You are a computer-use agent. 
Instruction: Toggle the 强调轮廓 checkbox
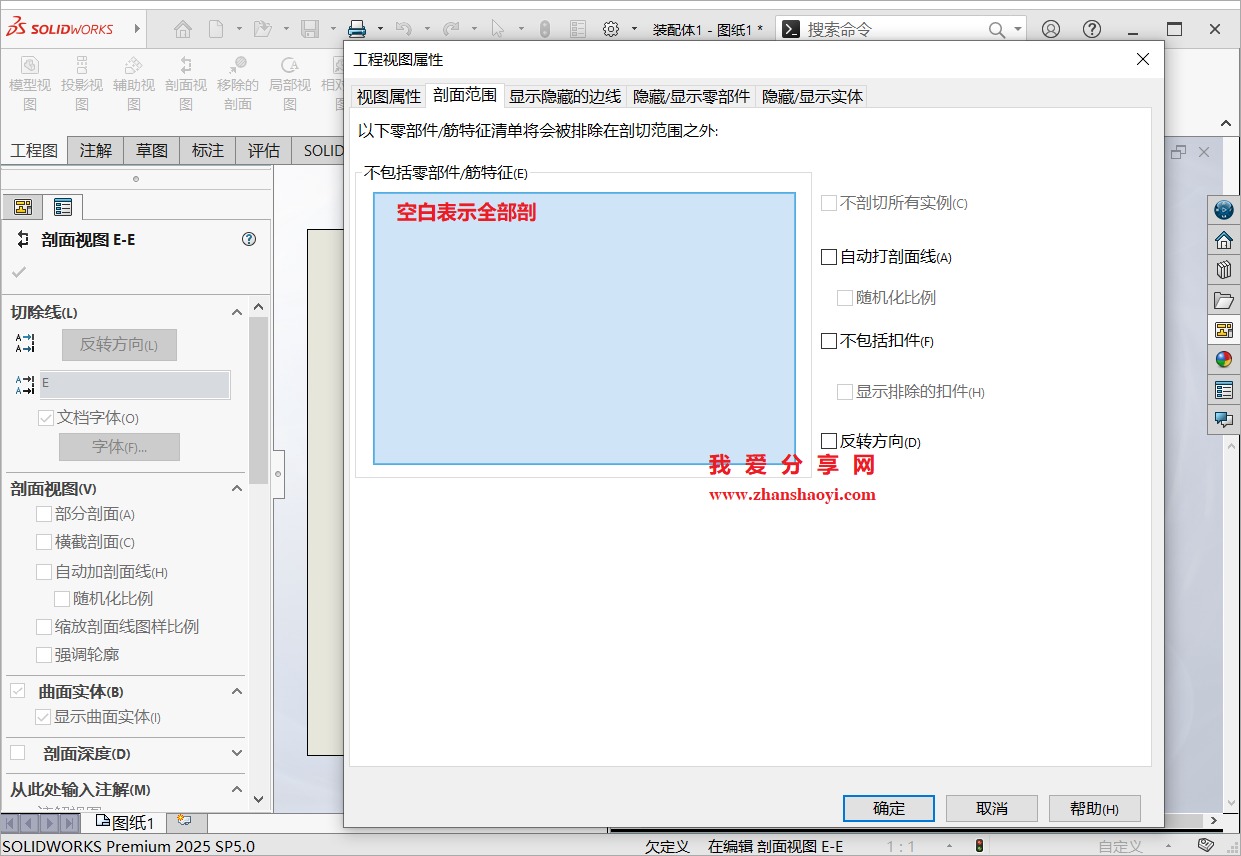click(x=44, y=655)
